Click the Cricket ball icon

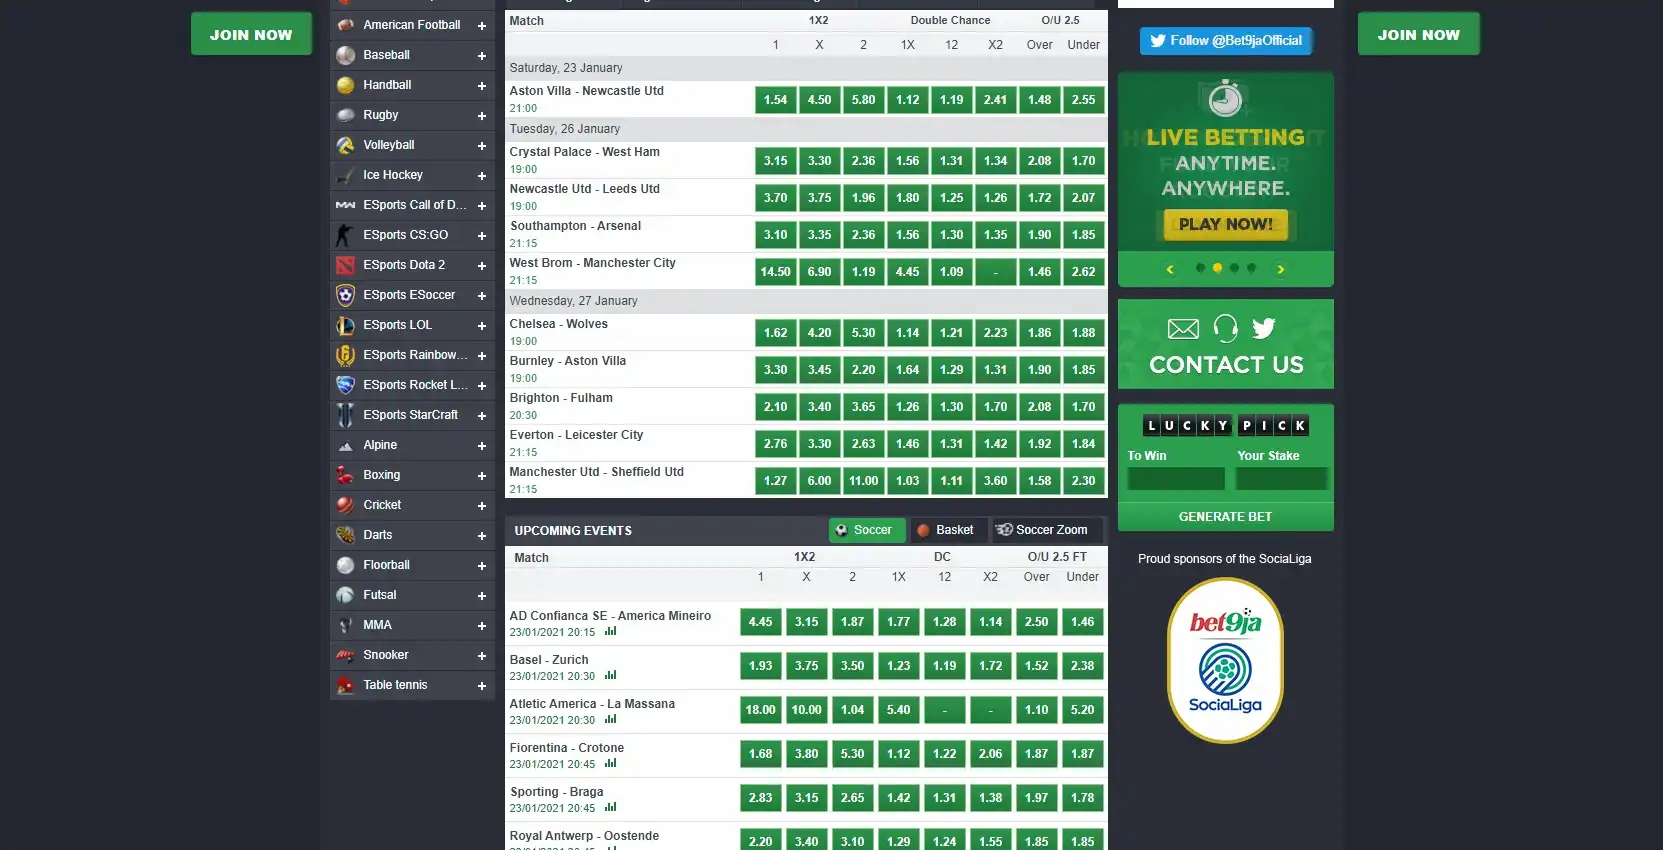coord(345,505)
